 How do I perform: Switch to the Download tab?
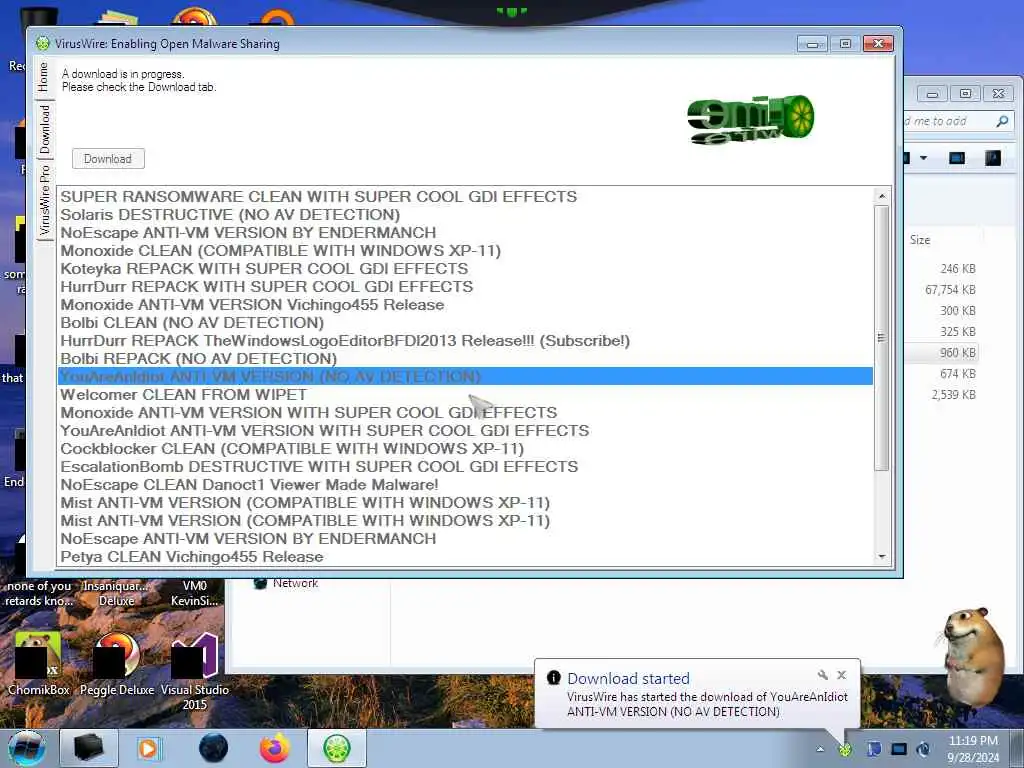tap(43, 129)
